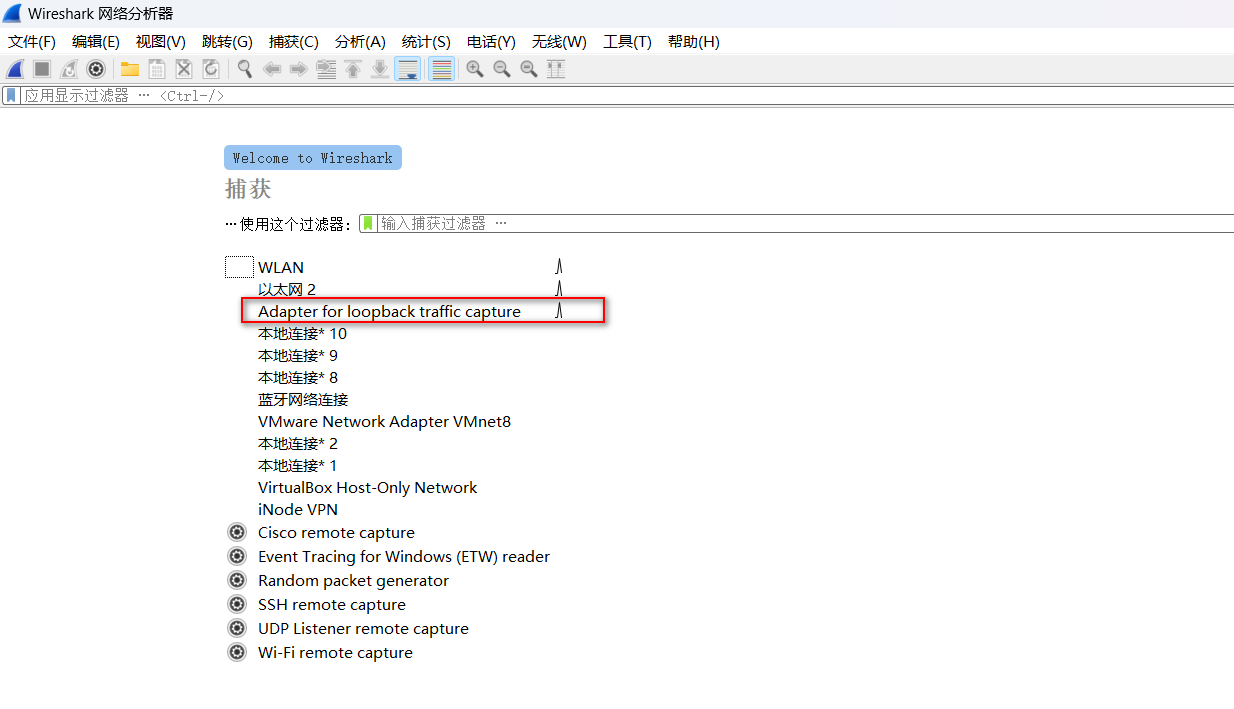Open a capture file via folder icon
This screenshot has width=1234, height=709.
(130, 69)
